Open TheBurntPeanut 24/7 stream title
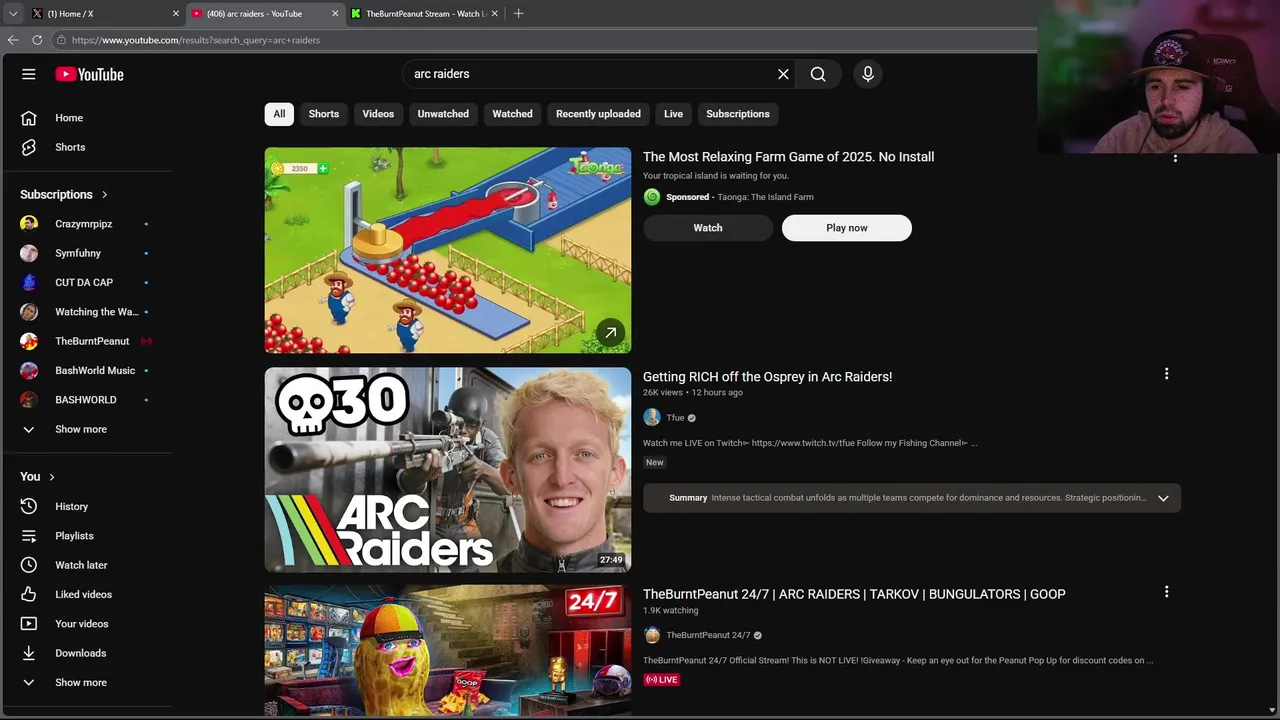Viewport: 1280px width, 720px height. click(854, 594)
